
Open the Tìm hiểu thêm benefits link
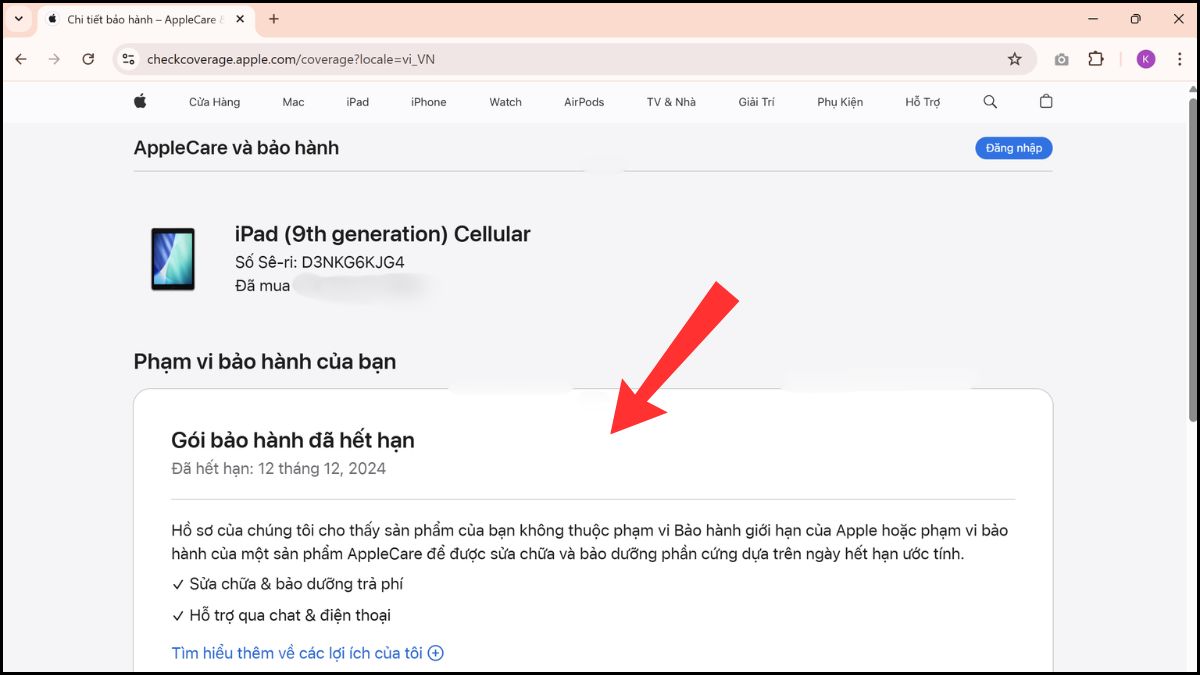click(296, 652)
